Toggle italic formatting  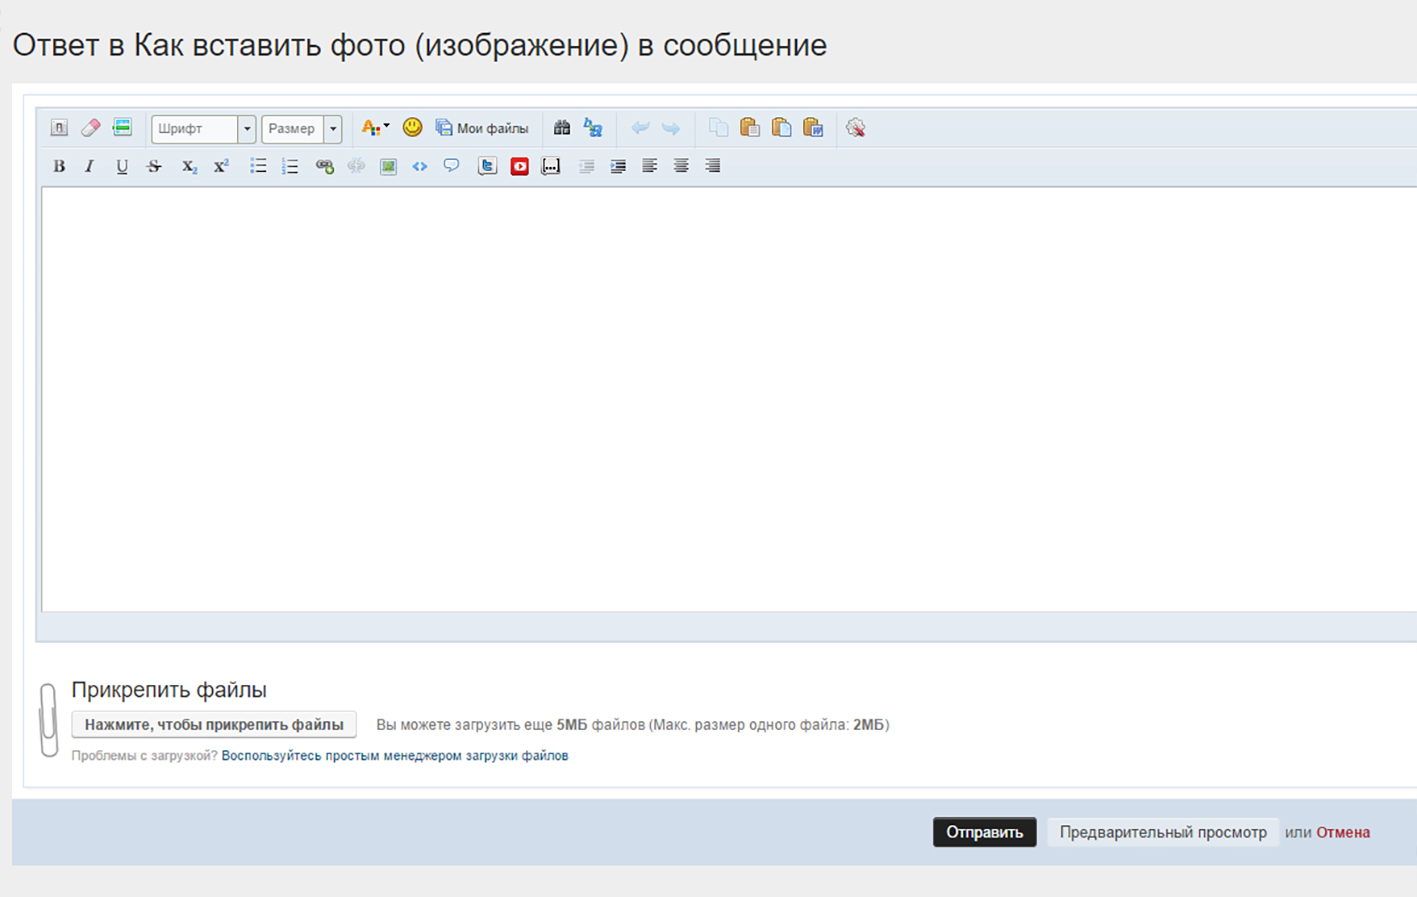(x=89, y=167)
